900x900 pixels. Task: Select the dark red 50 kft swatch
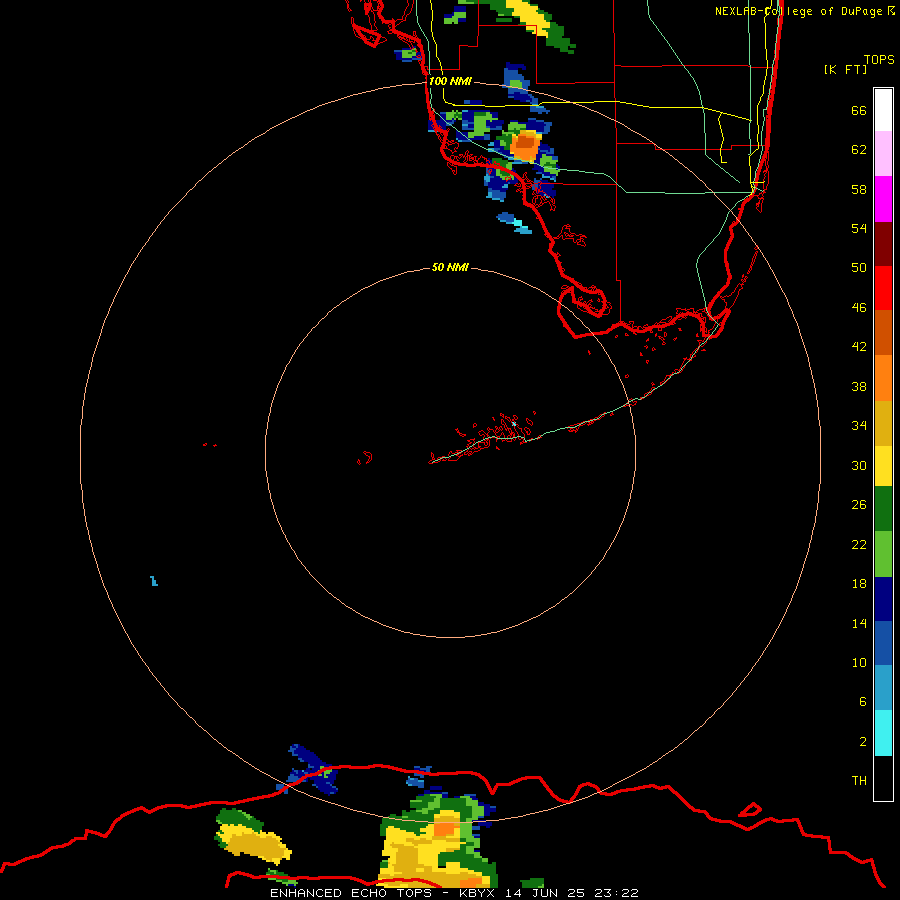pos(883,243)
